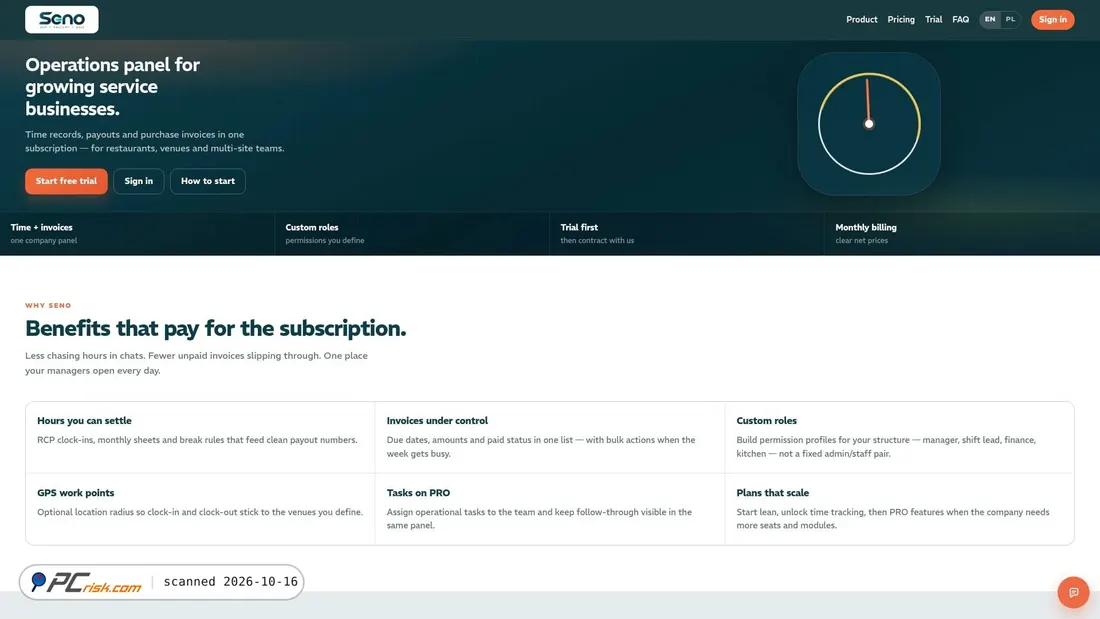
Task: Open the chat widget icon
Action: (1073, 592)
